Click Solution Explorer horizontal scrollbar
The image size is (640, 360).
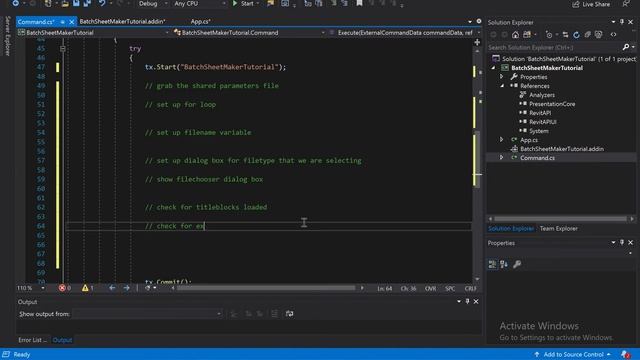[x=561, y=219]
